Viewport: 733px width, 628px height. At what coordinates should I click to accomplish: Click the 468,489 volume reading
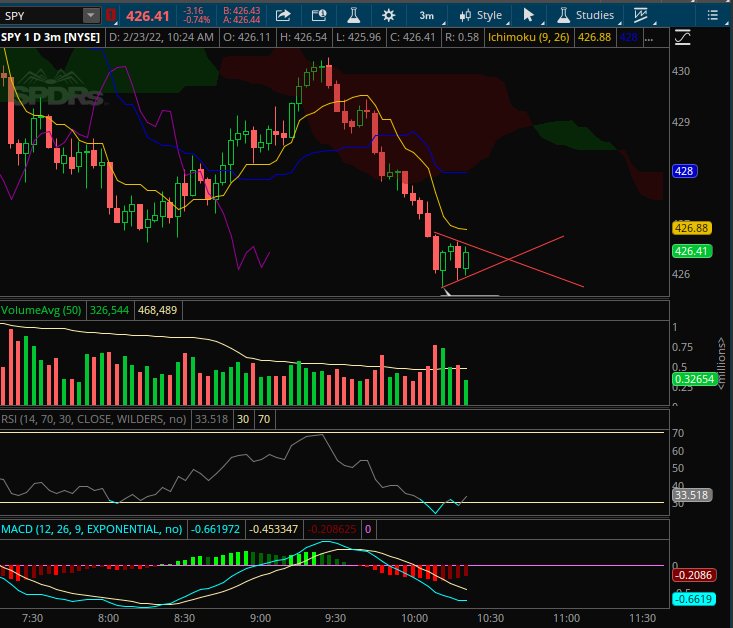coord(158,310)
